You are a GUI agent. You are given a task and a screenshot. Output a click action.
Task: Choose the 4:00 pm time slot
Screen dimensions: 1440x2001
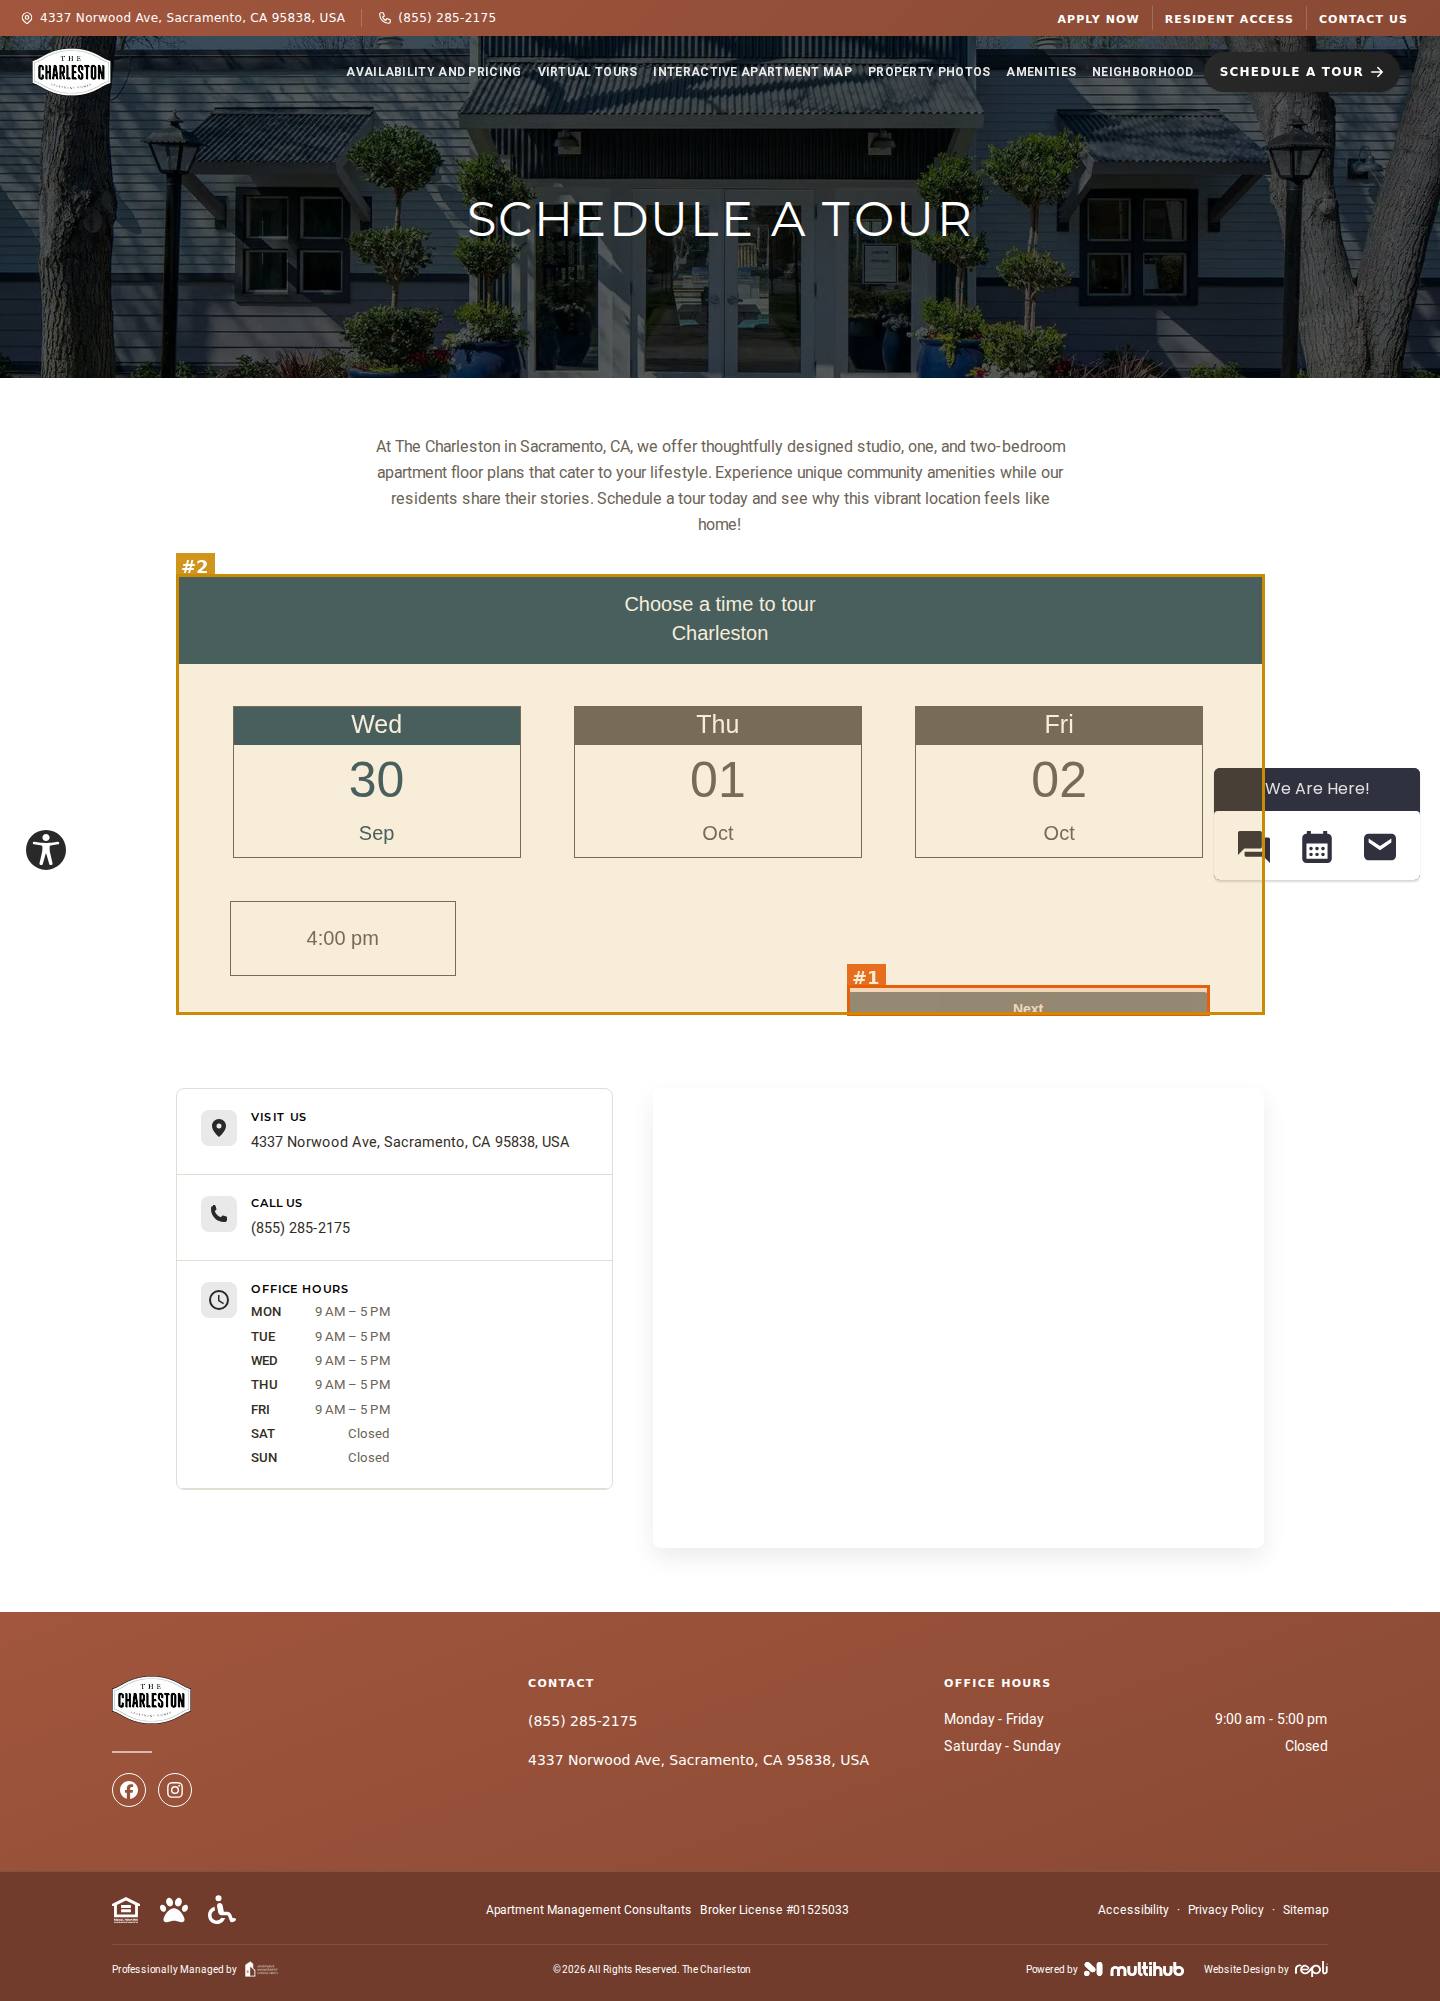tap(343, 938)
